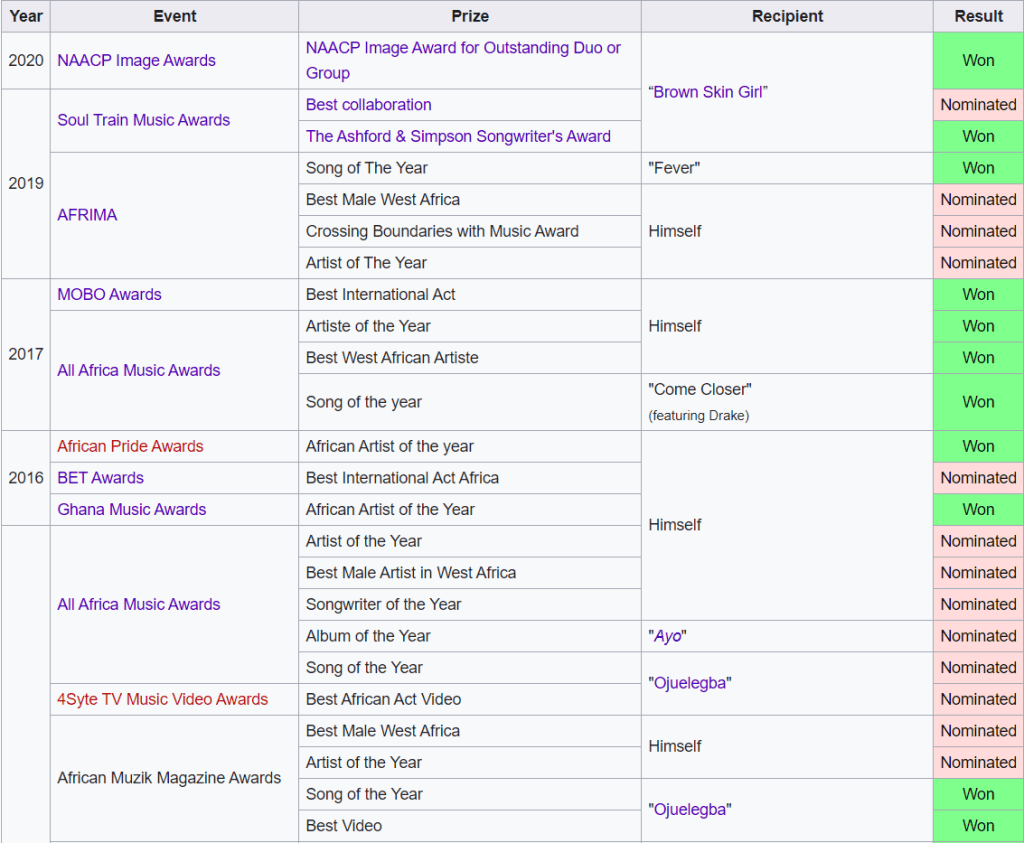This screenshot has width=1024, height=843.
Task: Click the "Ayo" album link
Action: (669, 636)
